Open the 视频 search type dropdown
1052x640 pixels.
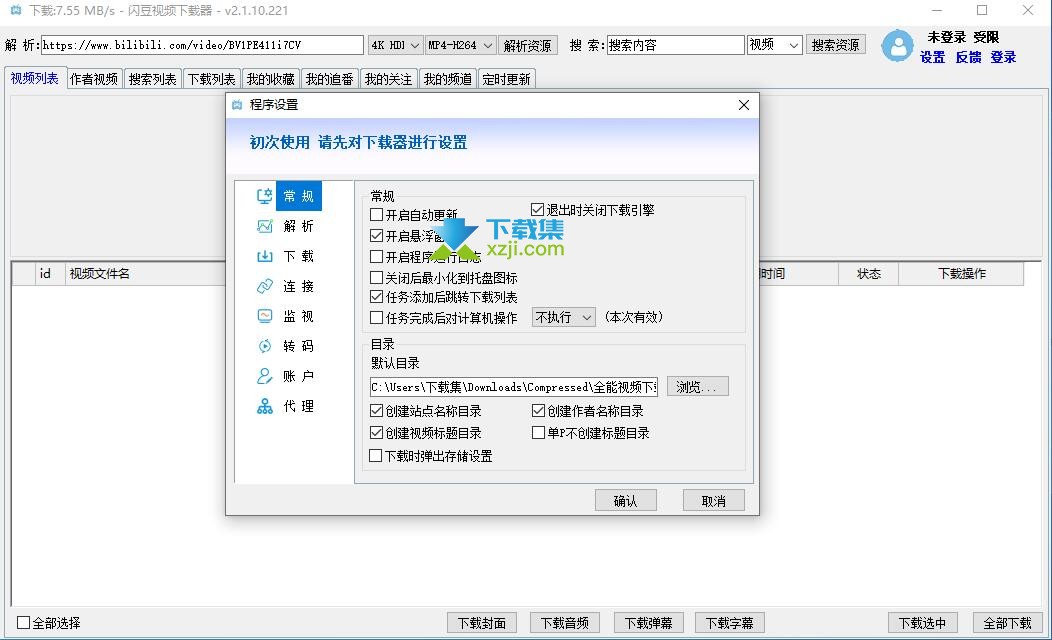click(774, 45)
